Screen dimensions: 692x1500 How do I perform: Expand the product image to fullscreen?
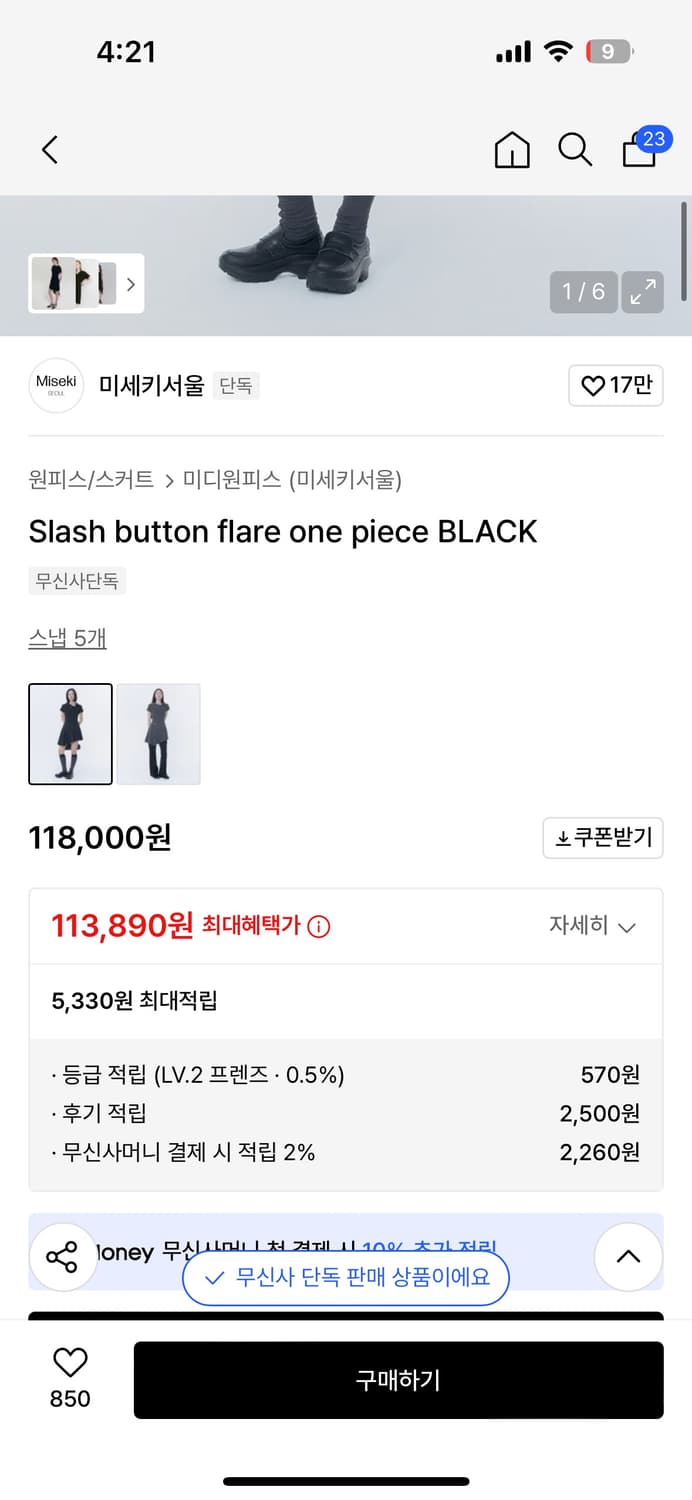642,292
